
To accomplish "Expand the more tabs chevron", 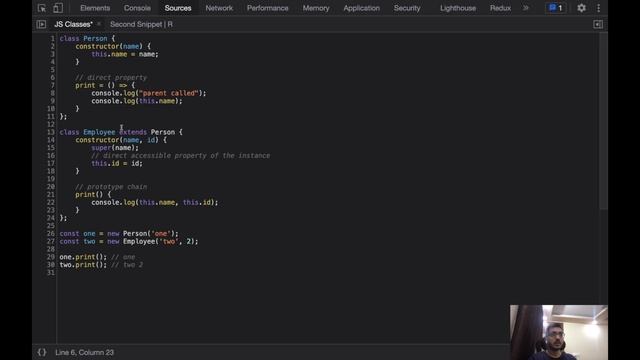I will click(526, 8).
